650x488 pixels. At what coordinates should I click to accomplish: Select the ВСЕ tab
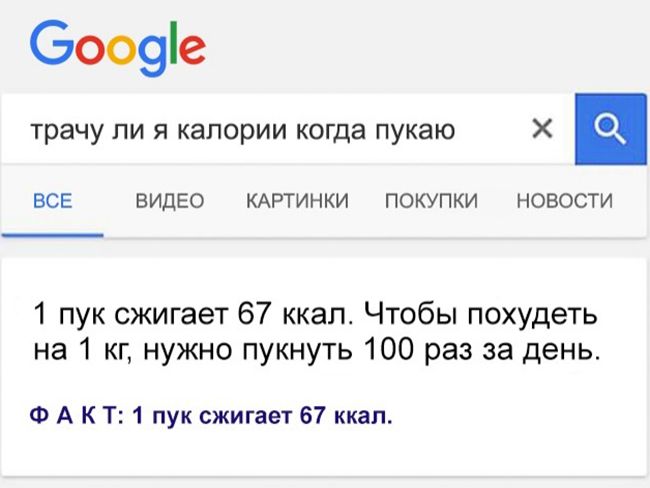[x=53, y=201]
